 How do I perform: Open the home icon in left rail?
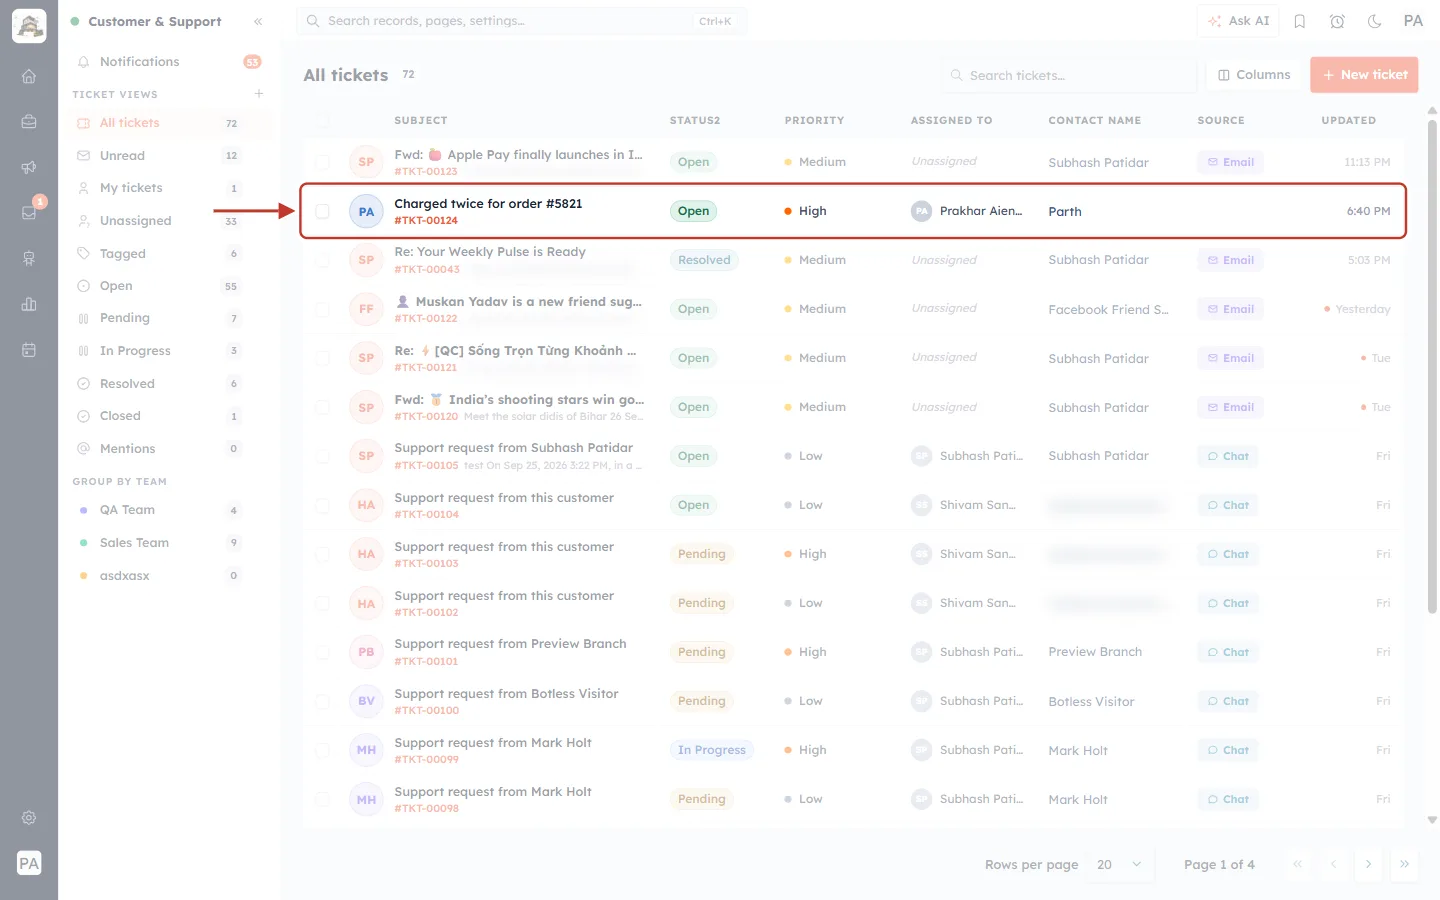(x=29, y=76)
